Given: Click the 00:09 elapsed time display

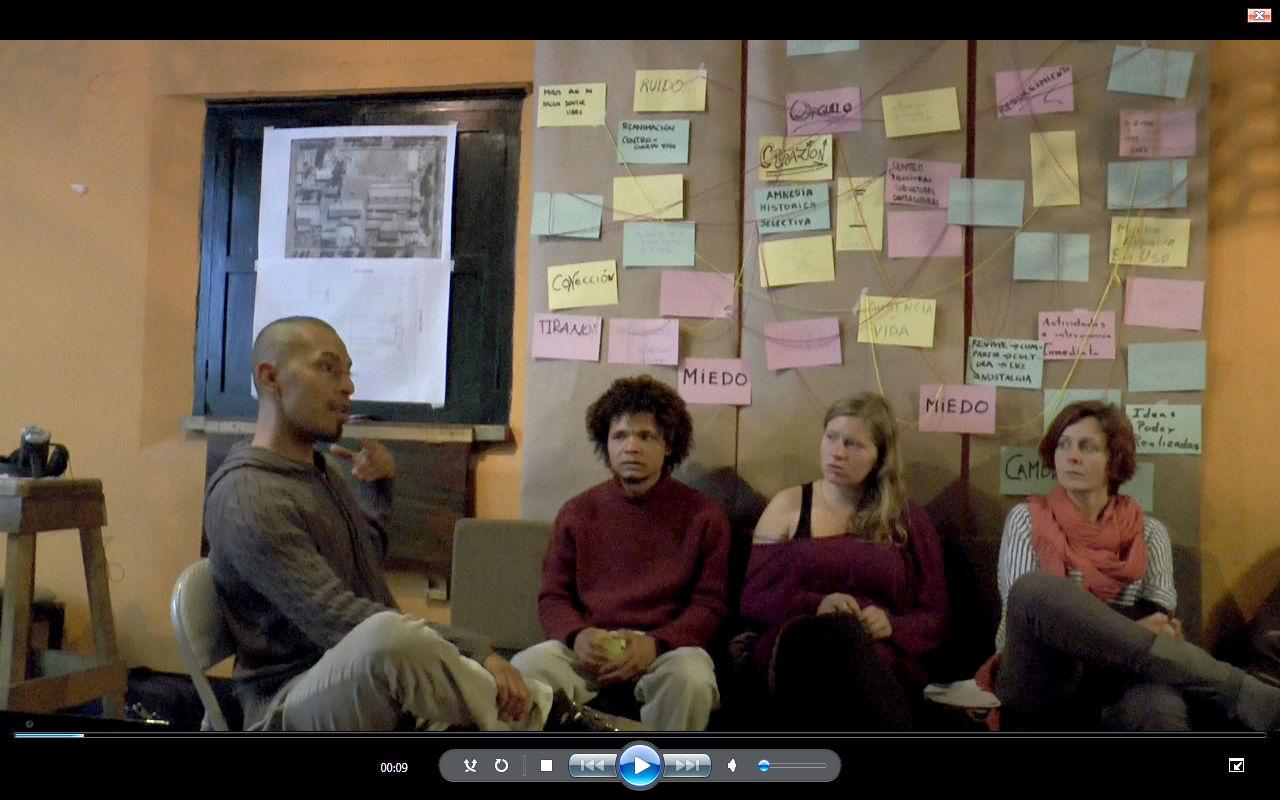Looking at the screenshot, I should pos(394,768).
